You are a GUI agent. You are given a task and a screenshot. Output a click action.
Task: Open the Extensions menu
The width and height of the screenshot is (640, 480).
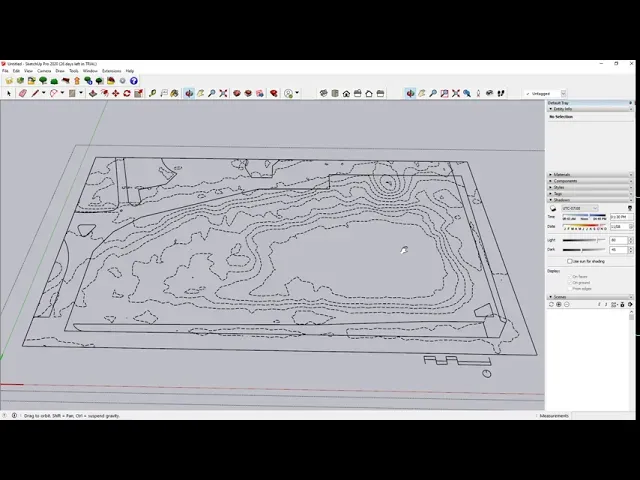point(111,71)
